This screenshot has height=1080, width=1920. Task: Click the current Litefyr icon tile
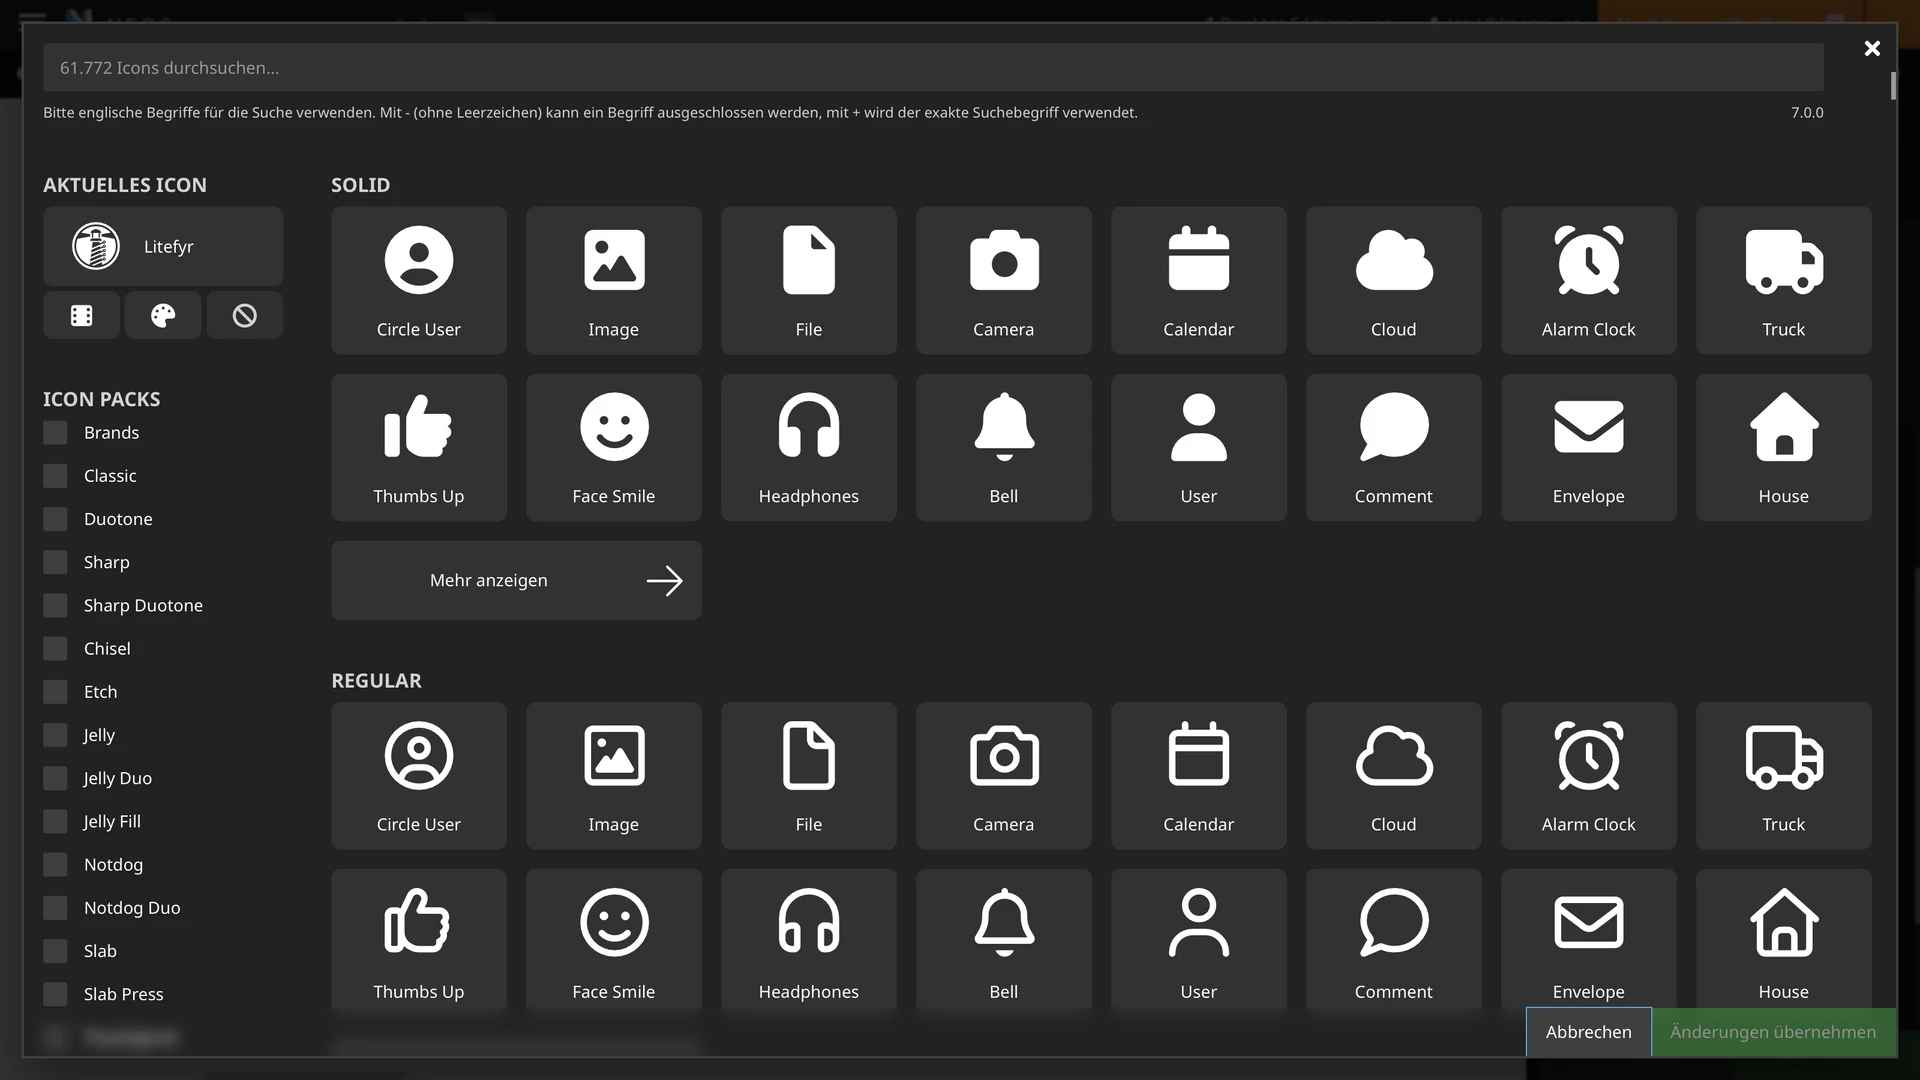click(x=163, y=247)
